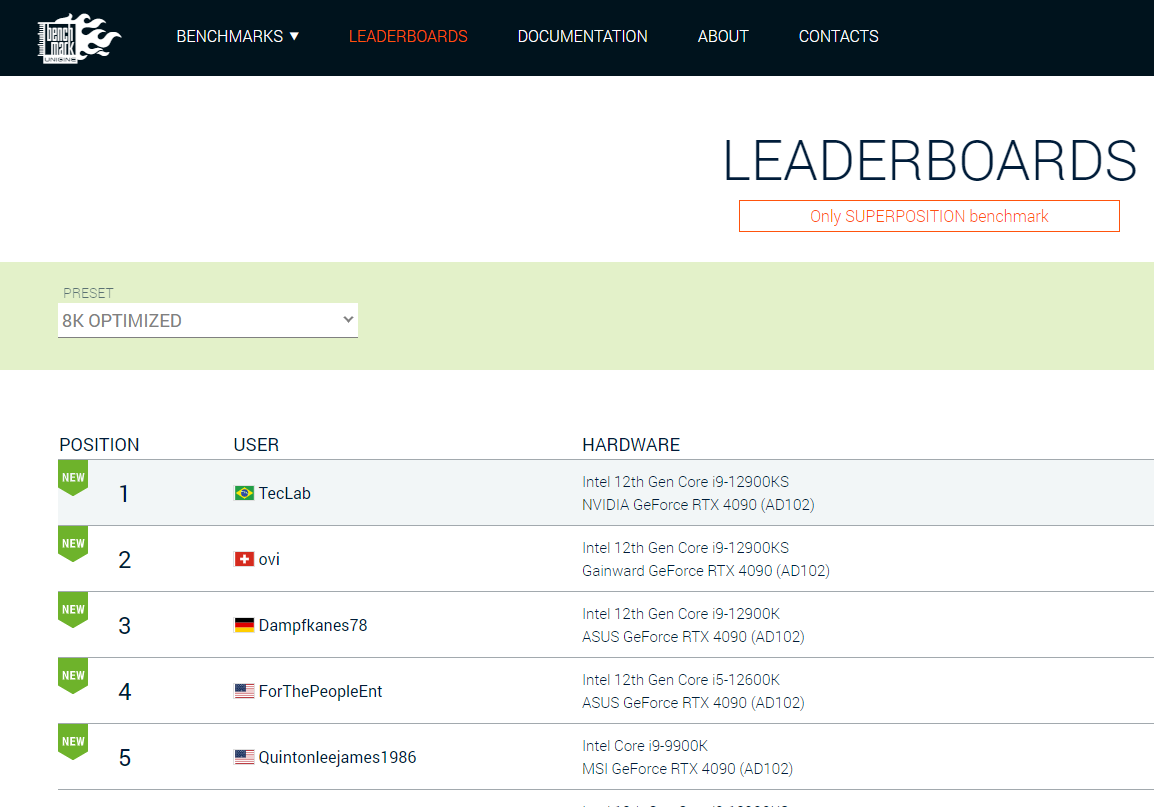Select 'MSI GeForce RTX 4090 (AD102)' text
Screen dimensions: 1154x807
(687, 769)
